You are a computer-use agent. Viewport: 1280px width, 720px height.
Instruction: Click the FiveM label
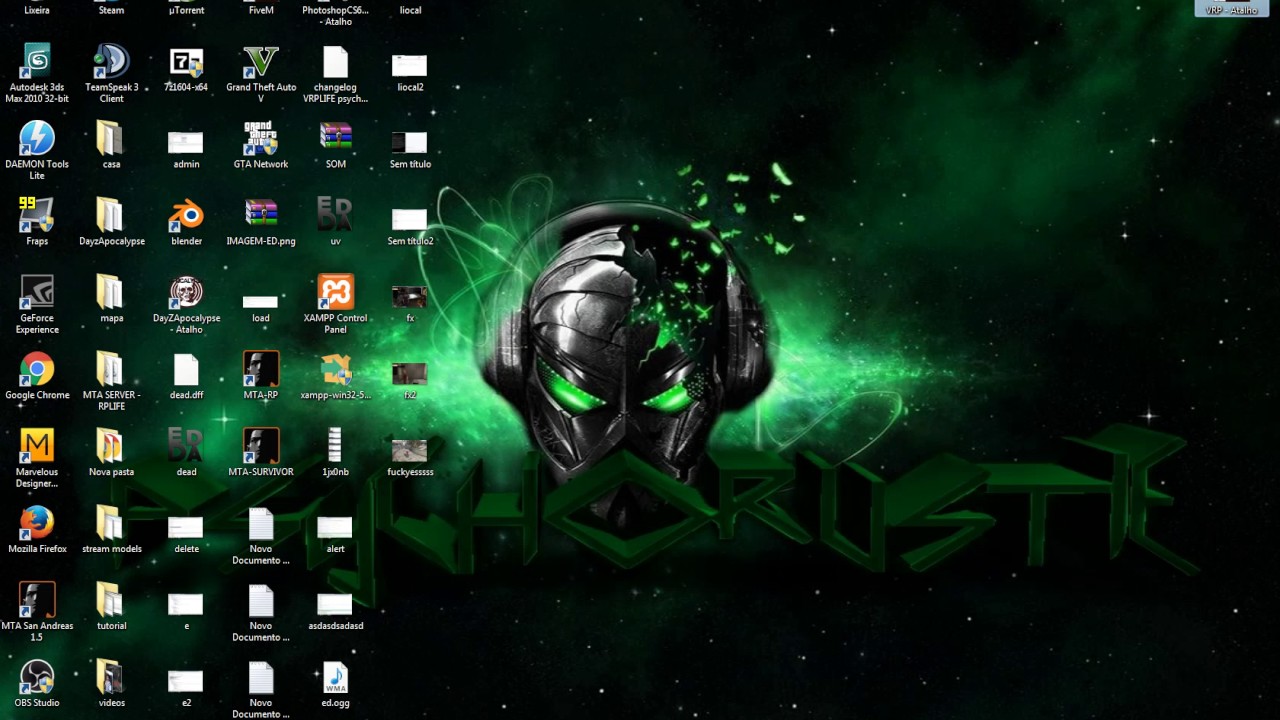point(261,10)
